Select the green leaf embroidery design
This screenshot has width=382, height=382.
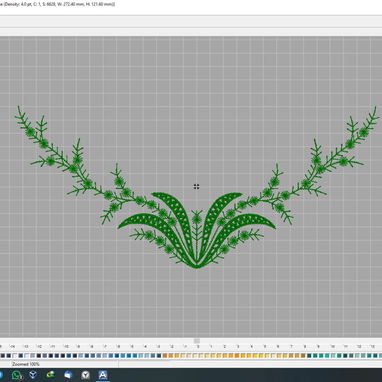click(197, 187)
